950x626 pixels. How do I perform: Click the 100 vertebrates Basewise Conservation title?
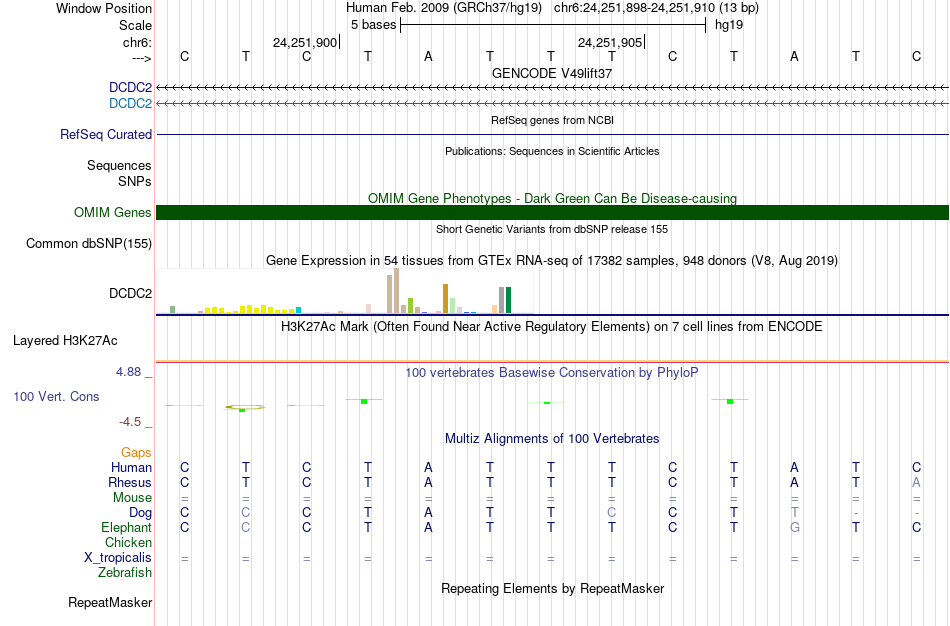(x=552, y=373)
